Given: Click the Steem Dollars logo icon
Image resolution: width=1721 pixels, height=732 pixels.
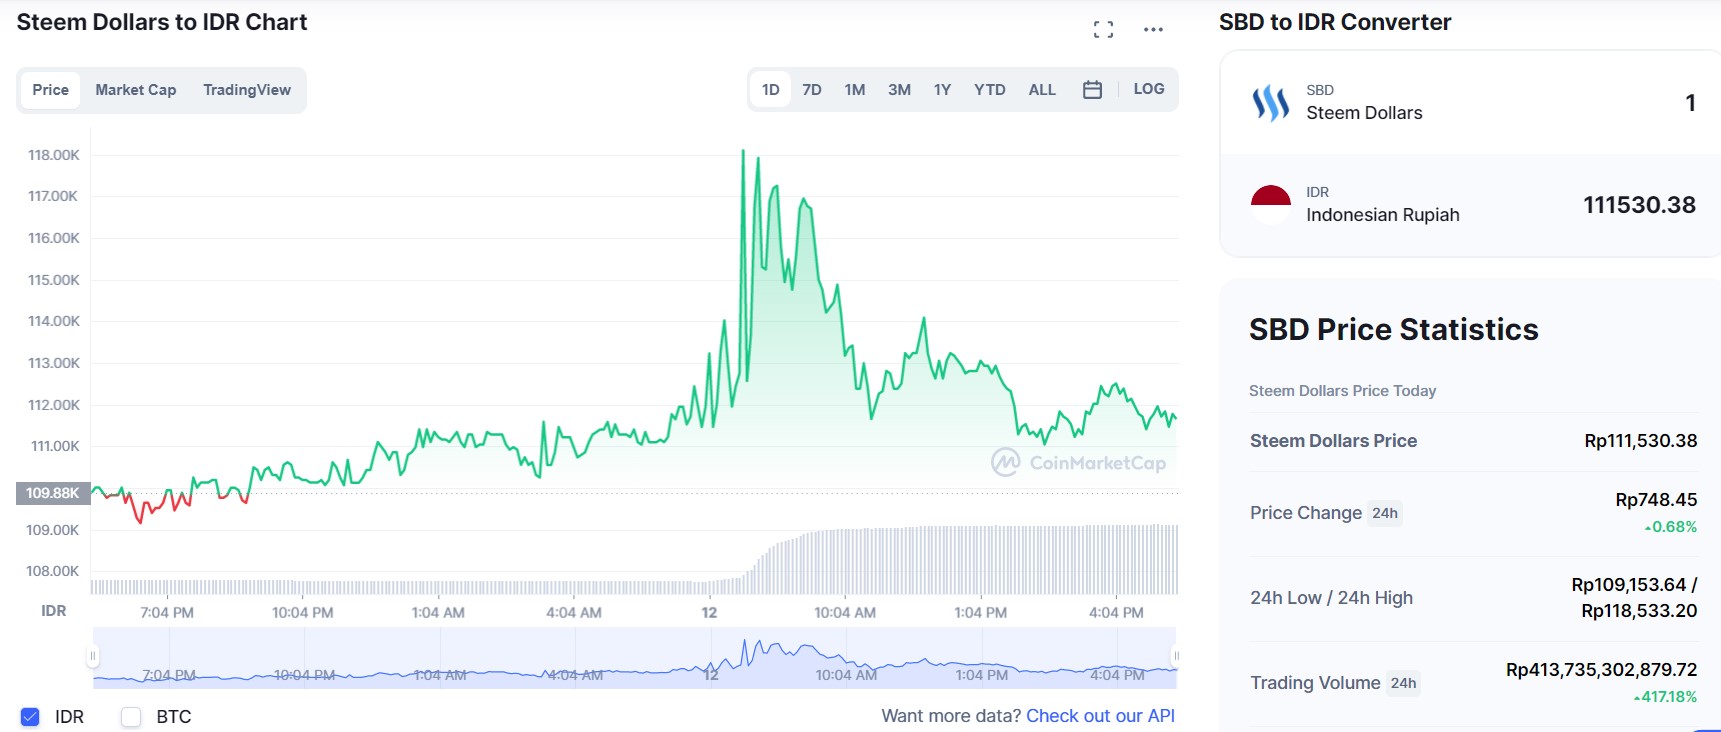Looking at the screenshot, I should click(x=1271, y=102).
